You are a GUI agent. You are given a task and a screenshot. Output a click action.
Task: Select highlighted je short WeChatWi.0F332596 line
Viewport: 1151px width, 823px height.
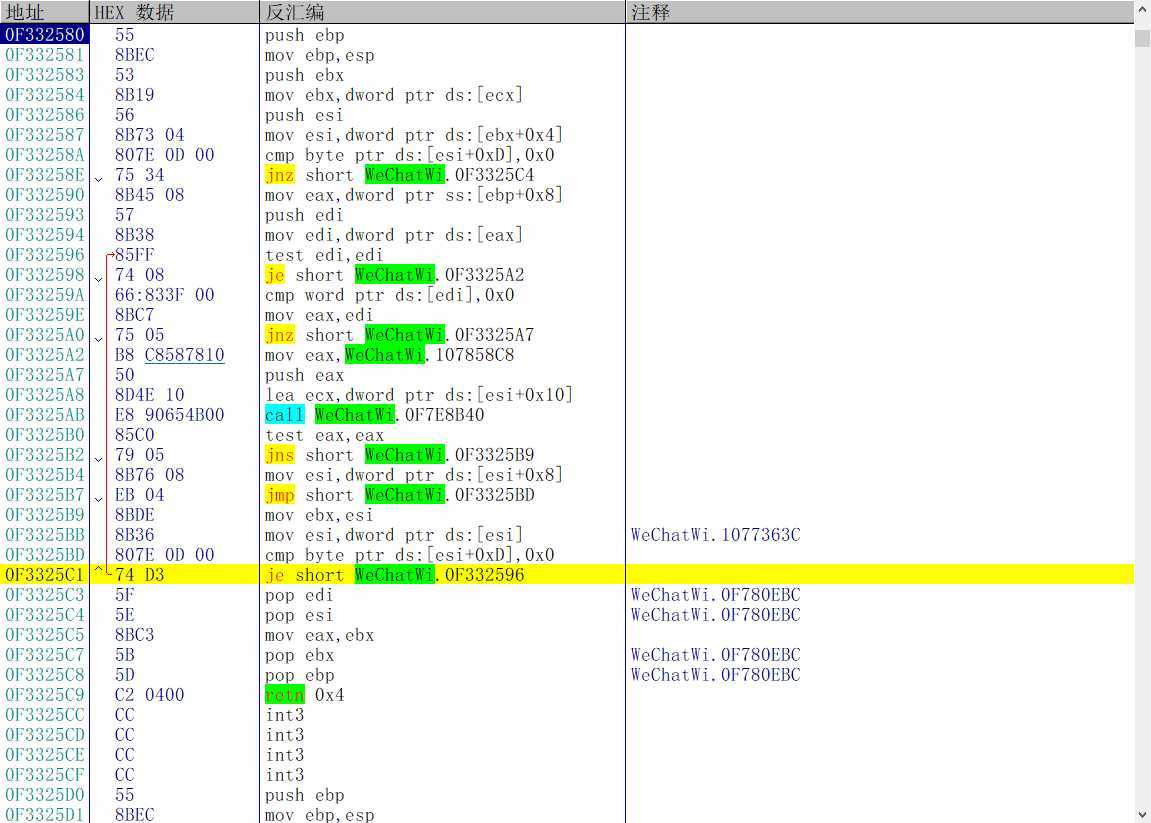tap(567, 575)
